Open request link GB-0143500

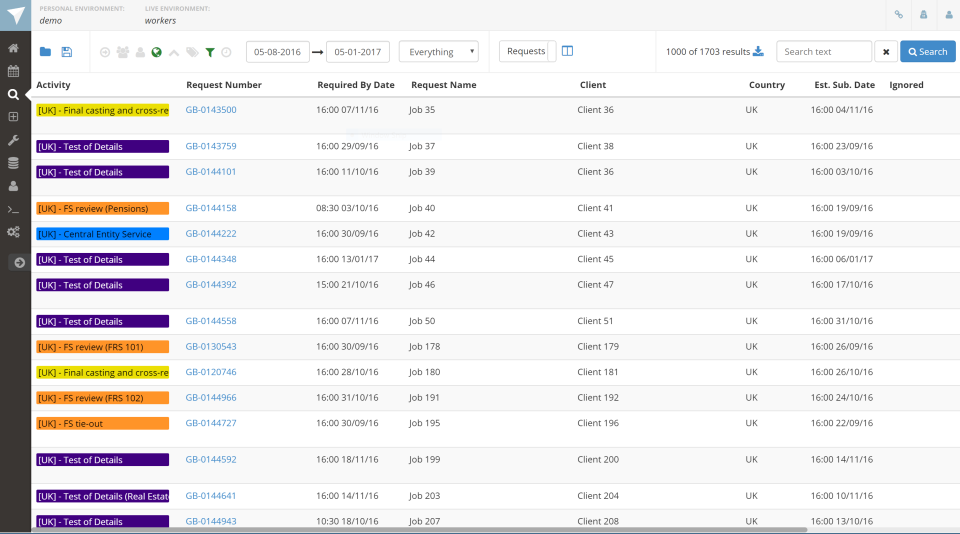pyautogui.click(x=211, y=110)
